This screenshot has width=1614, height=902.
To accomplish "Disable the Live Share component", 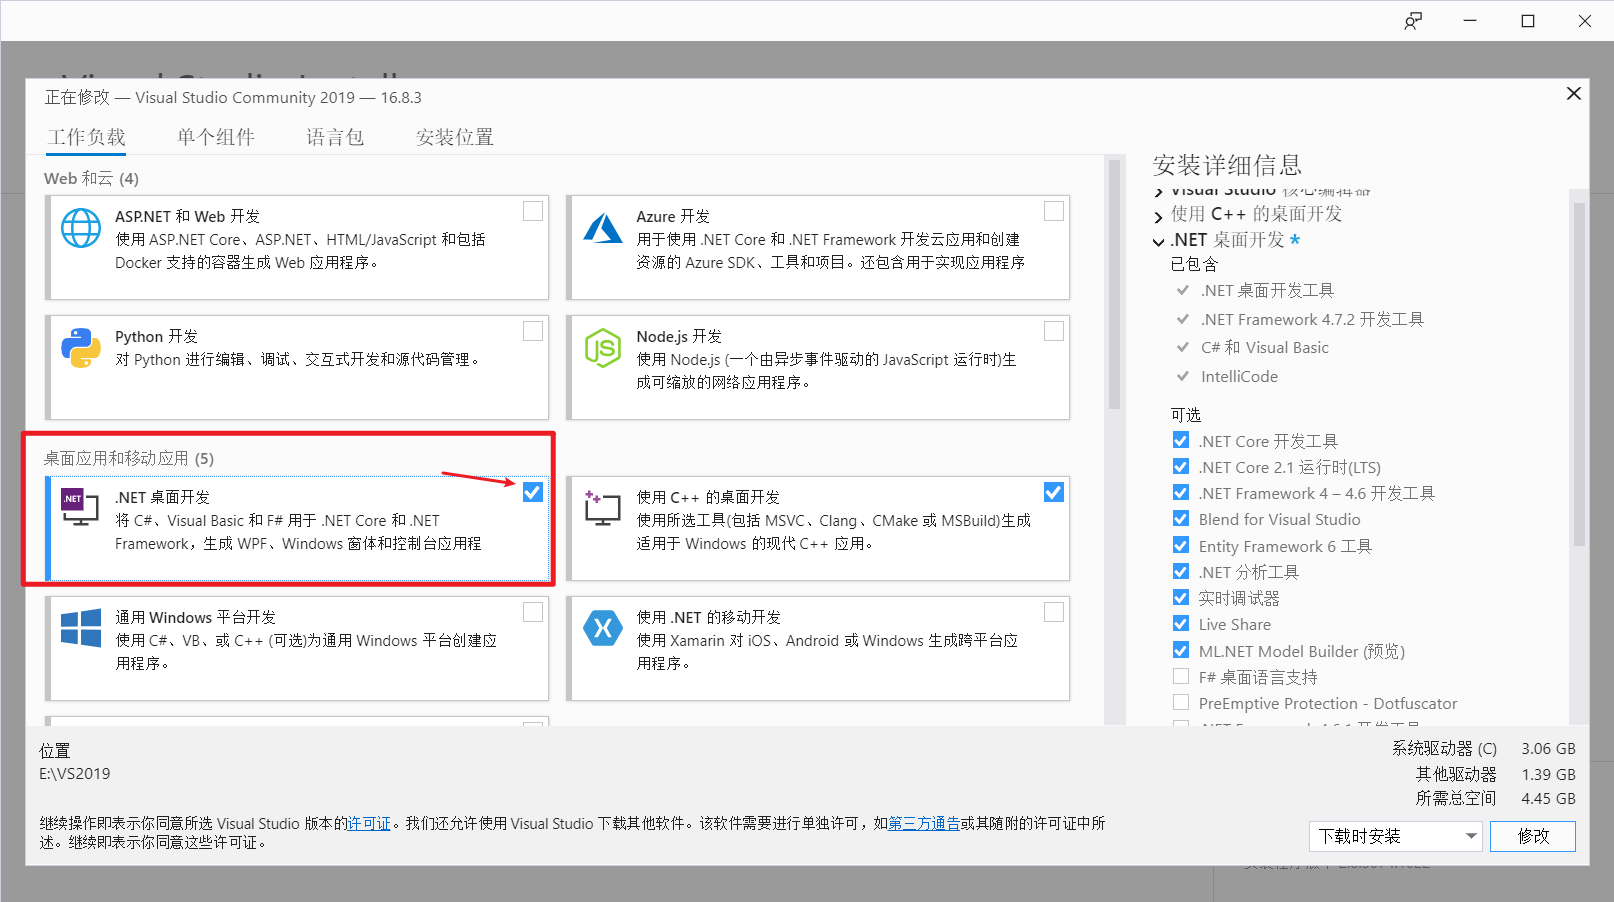I will 1181,623.
